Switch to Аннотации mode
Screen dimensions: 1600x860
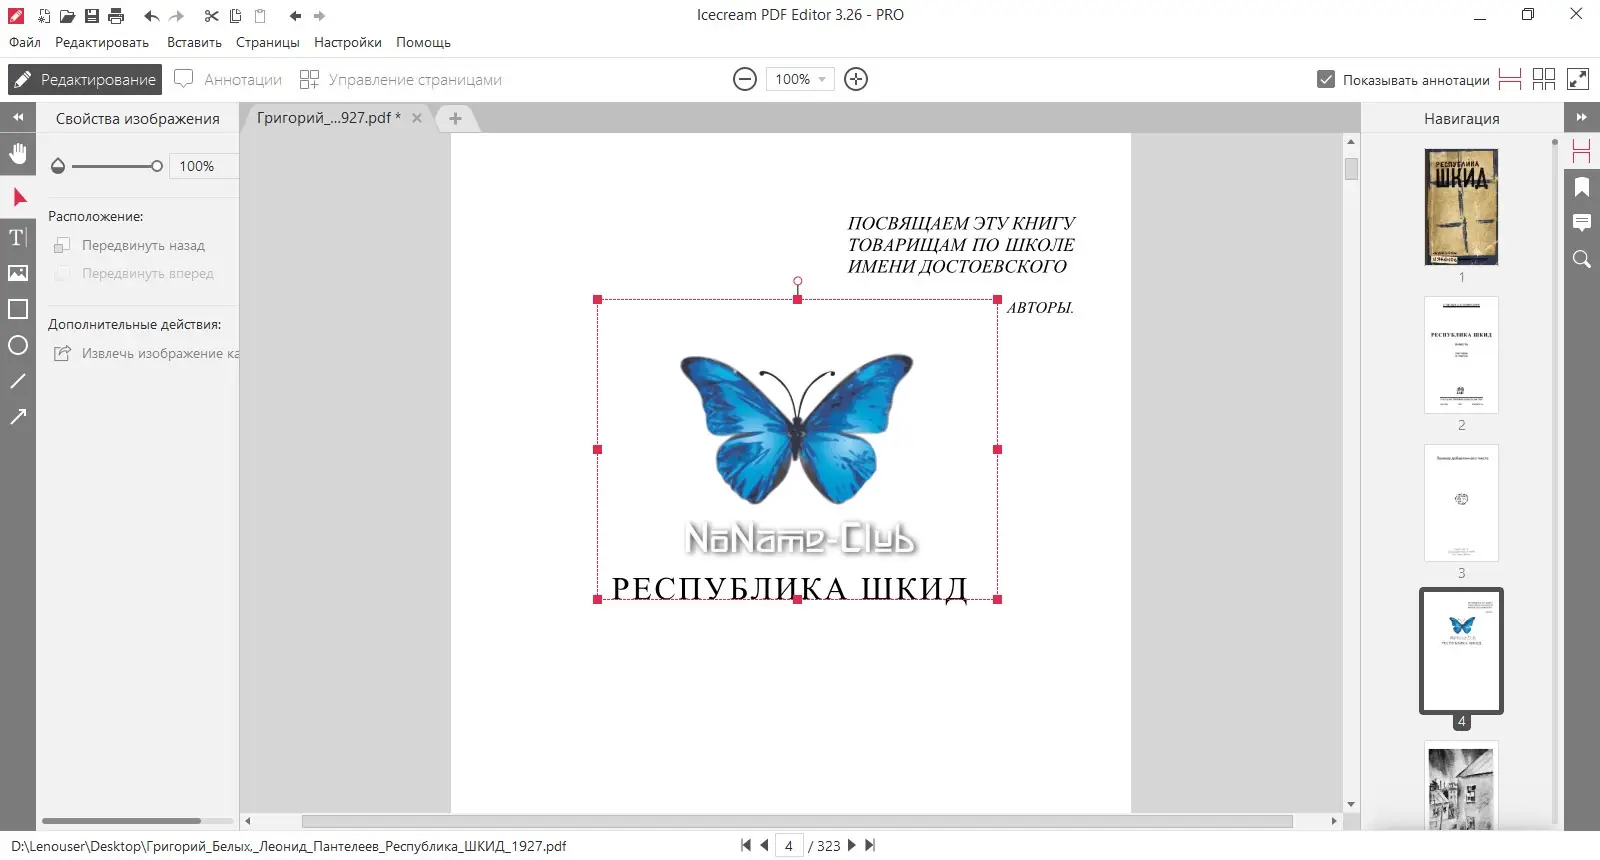[x=228, y=79]
